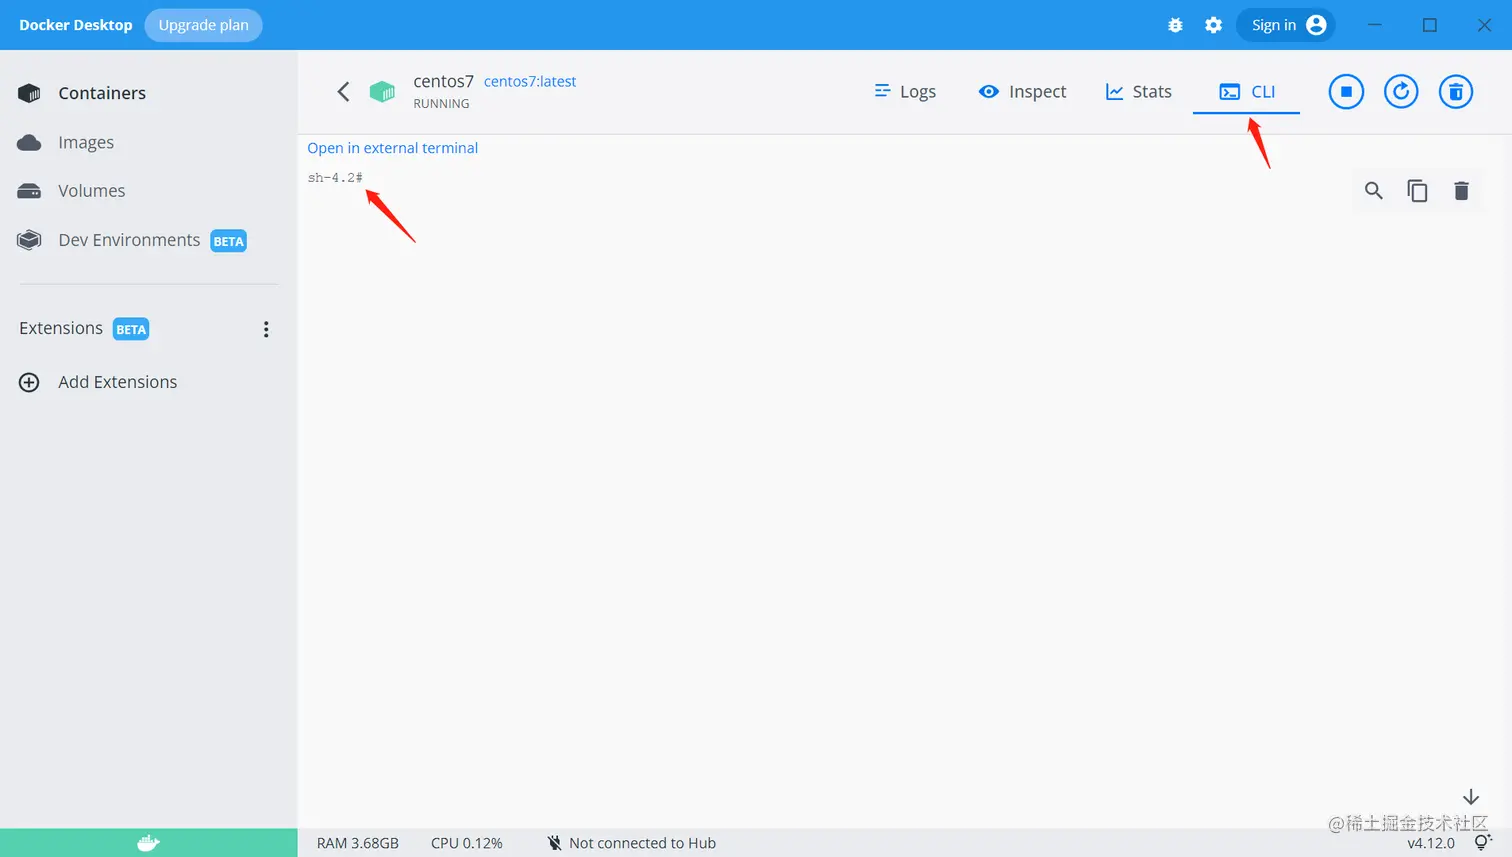This screenshot has height=857, width=1512.
Task: Click the RAM 3.68GB status
Action: (358, 843)
